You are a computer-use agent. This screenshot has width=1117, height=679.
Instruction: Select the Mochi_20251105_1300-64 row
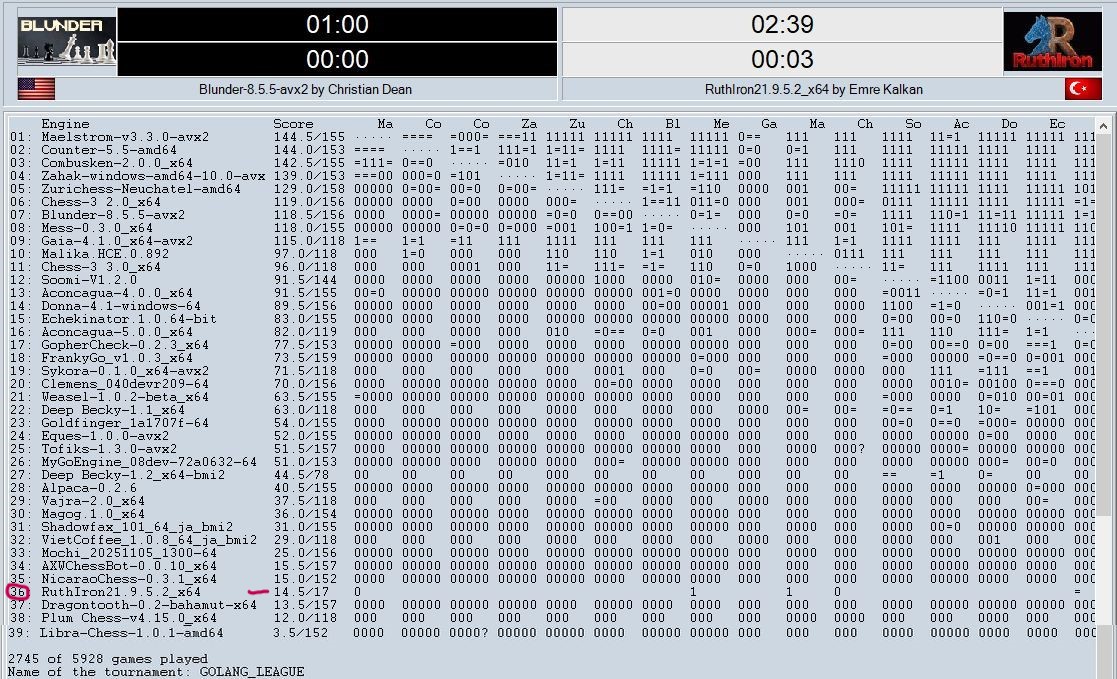pos(552,553)
